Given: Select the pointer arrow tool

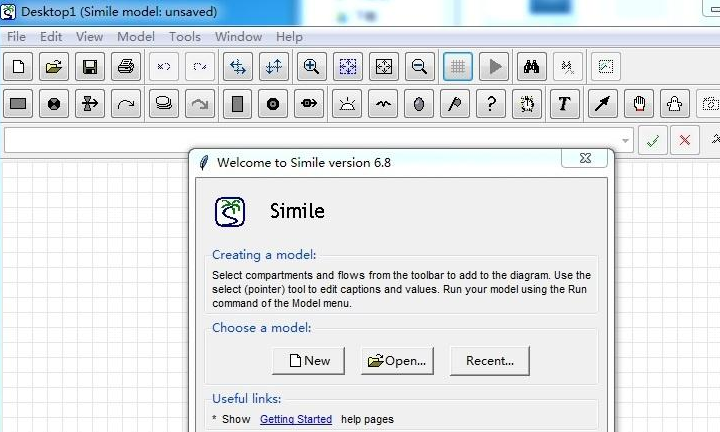Looking at the screenshot, I should [x=602, y=104].
